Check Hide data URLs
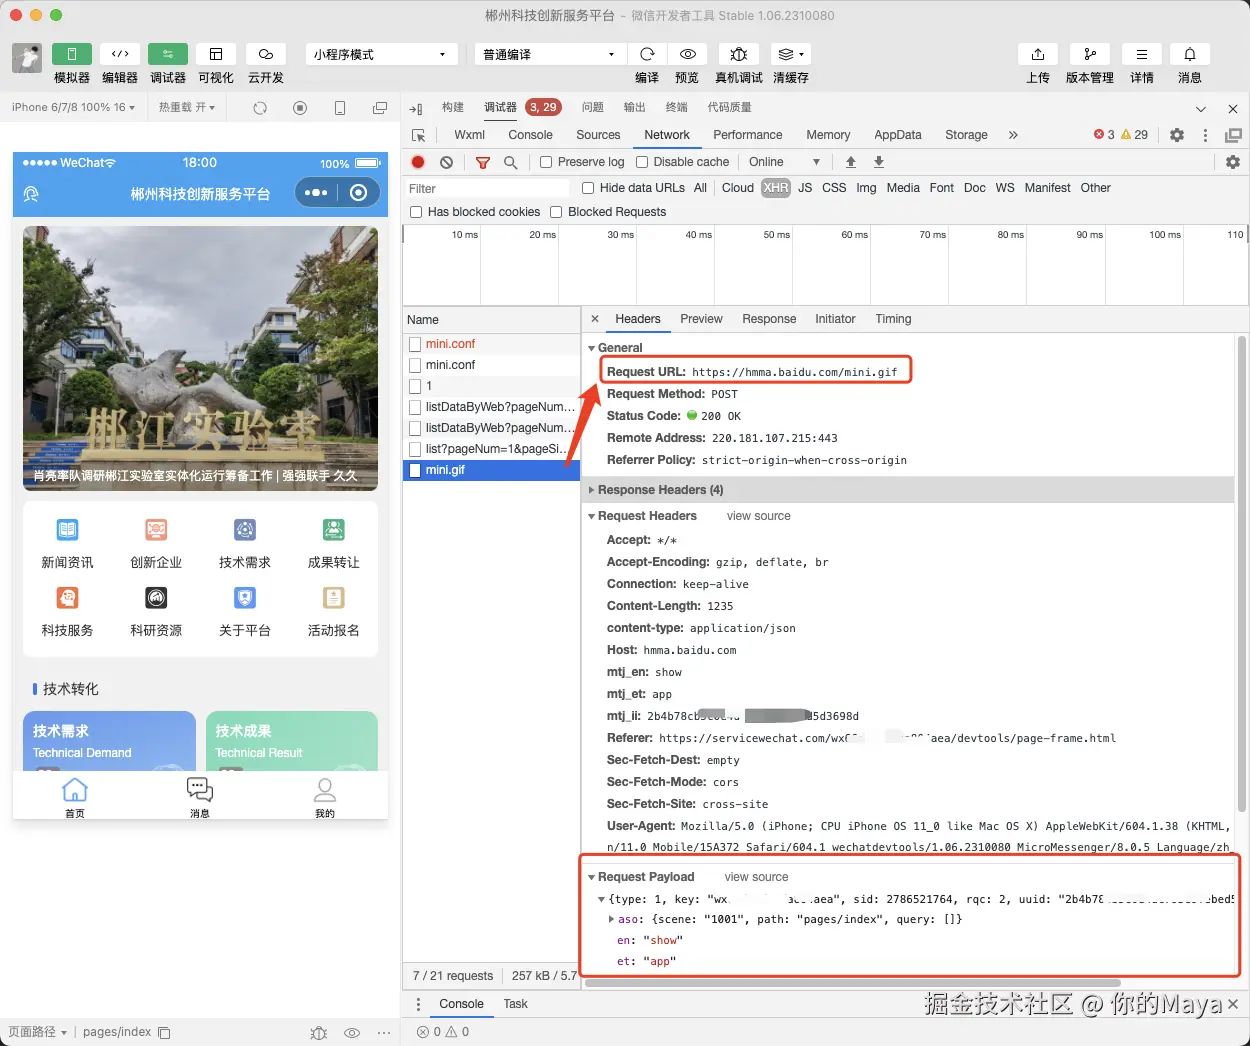This screenshot has height=1046, width=1250. pyautogui.click(x=588, y=188)
